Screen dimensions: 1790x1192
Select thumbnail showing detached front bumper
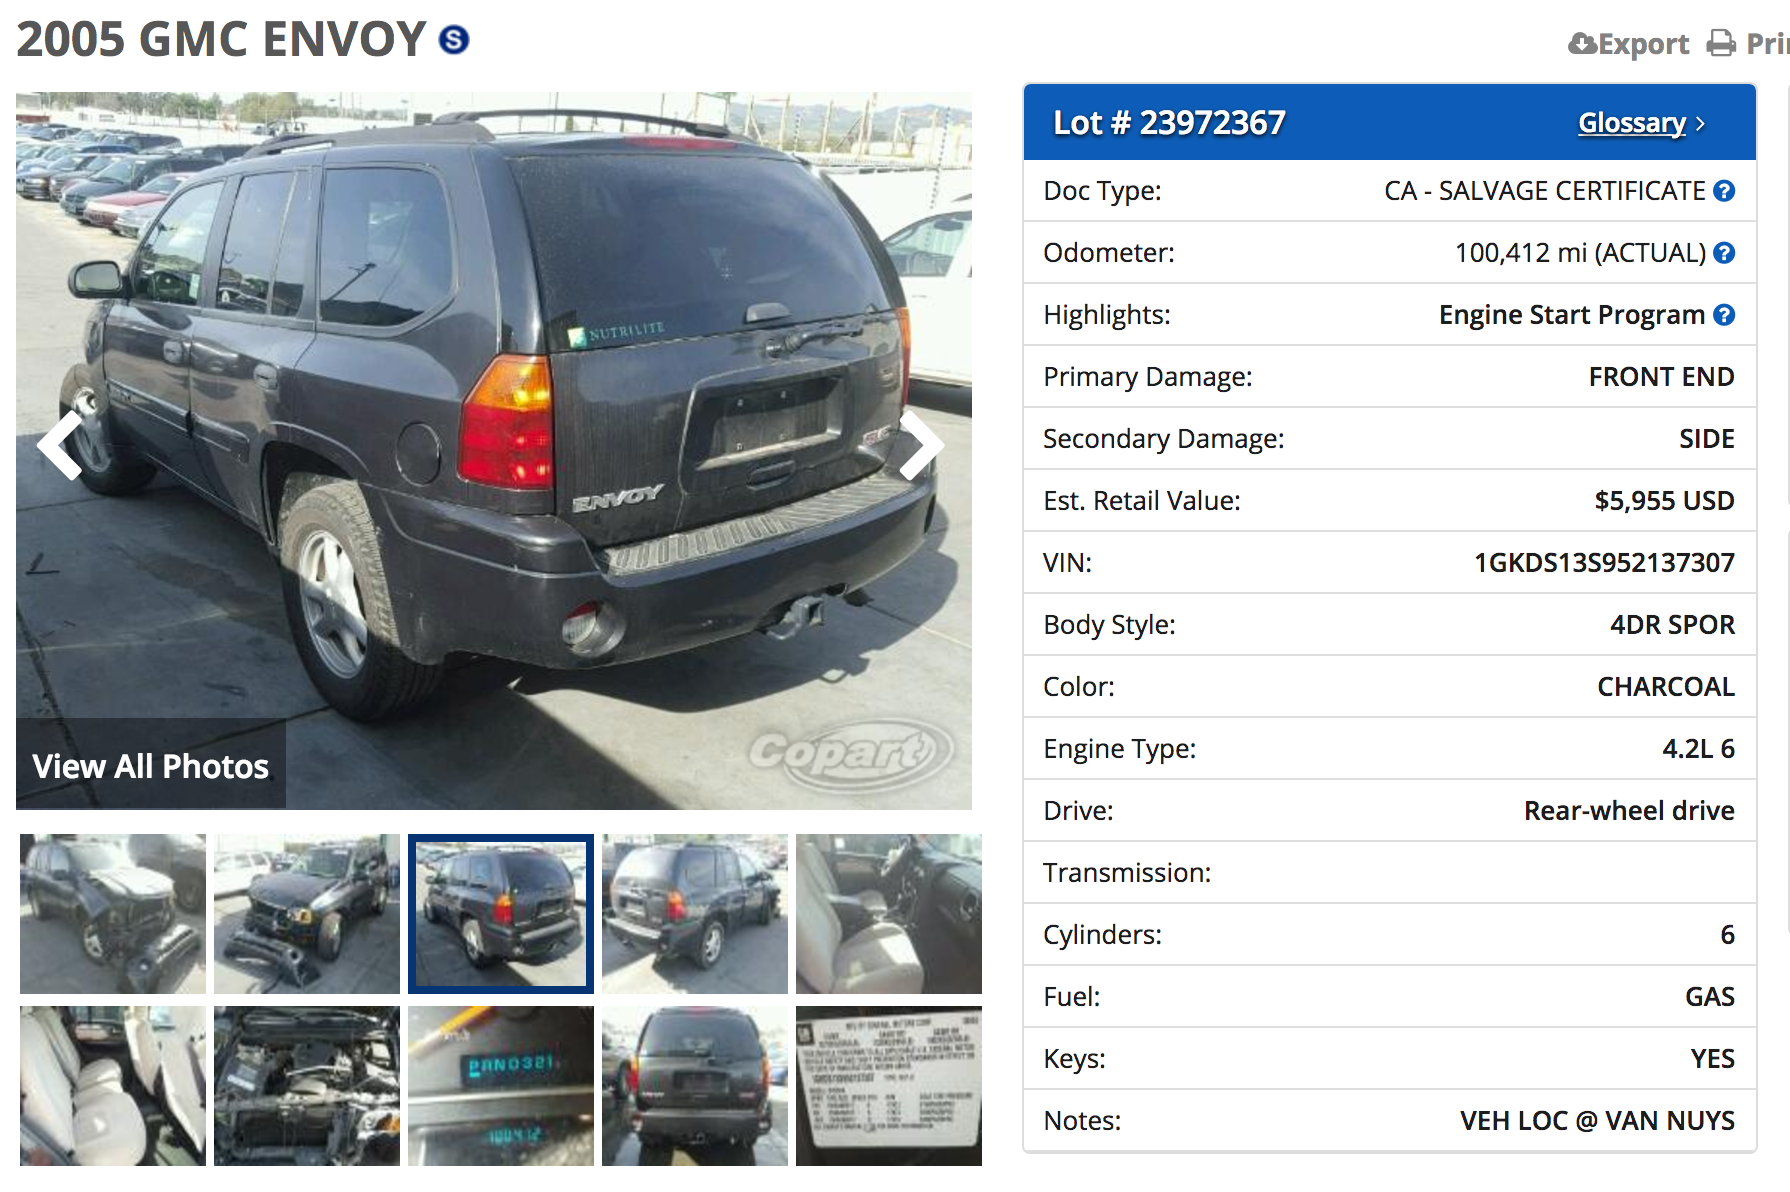307,914
